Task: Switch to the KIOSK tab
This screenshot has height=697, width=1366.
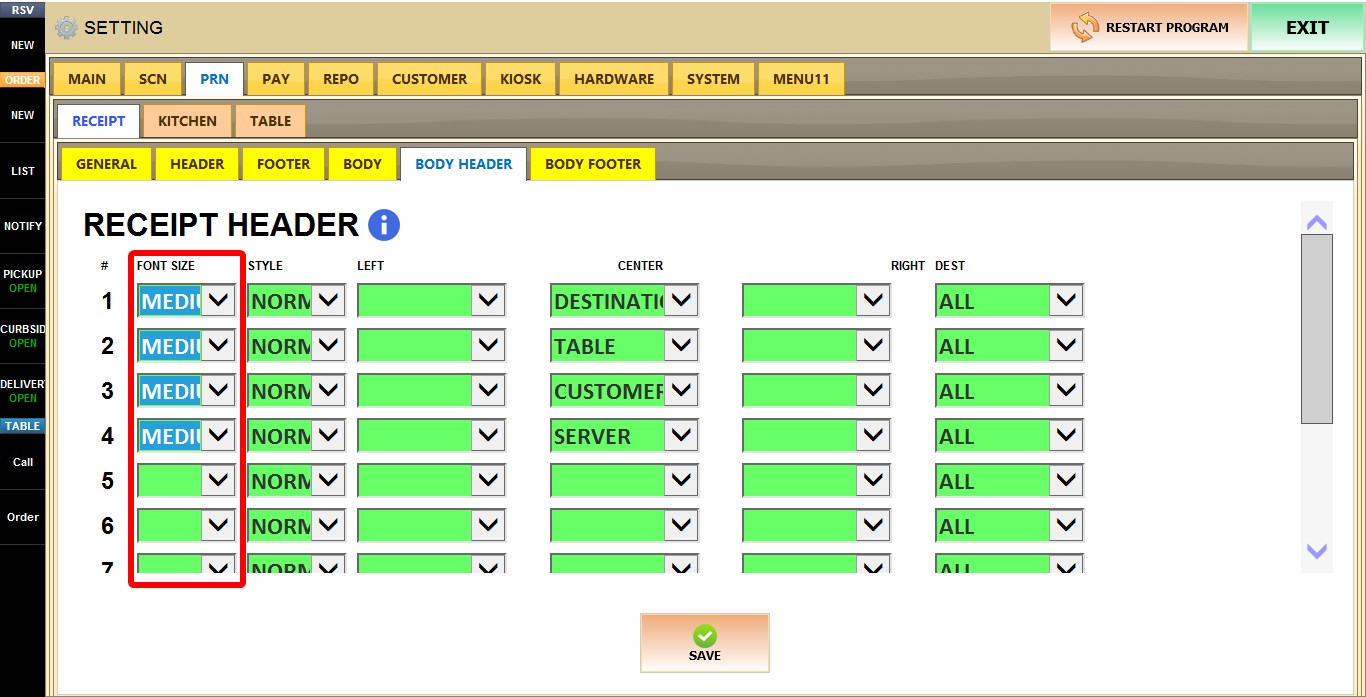Action: click(520, 79)
